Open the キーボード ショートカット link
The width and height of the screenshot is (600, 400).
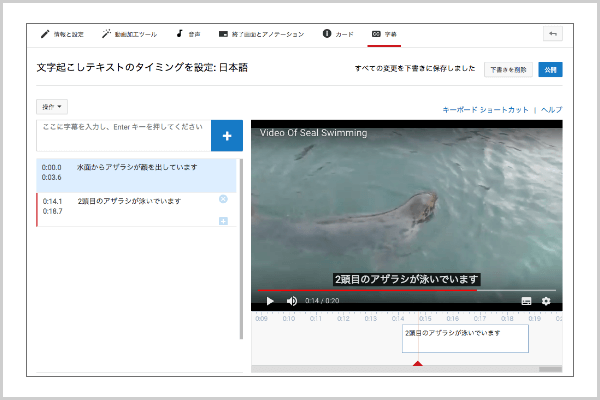[x=485, y=110]
